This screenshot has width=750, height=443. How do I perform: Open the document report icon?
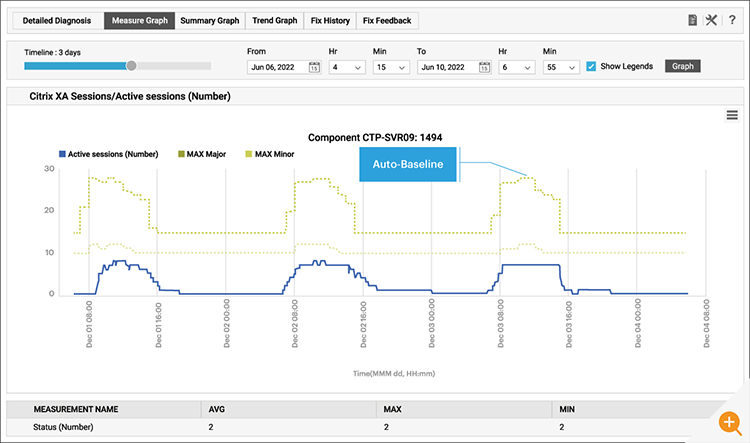pos(692,20)
